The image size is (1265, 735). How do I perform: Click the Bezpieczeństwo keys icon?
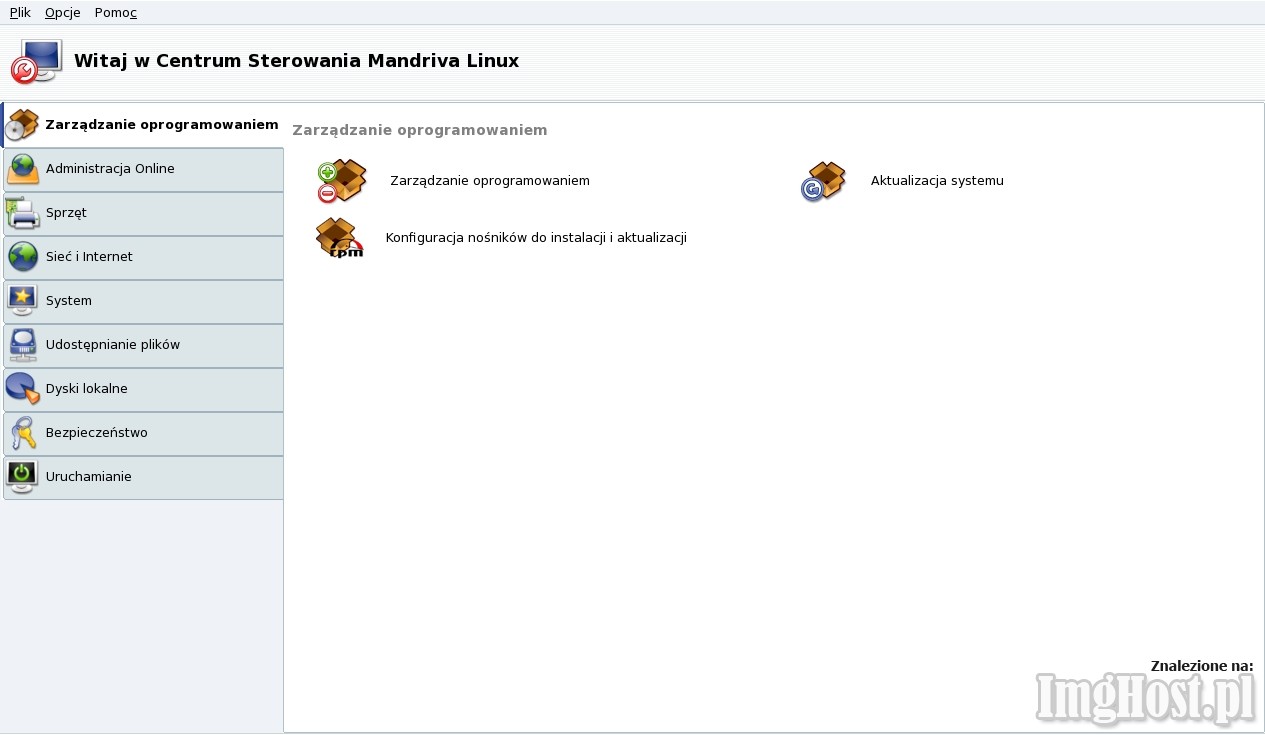(x=22, y=433)
